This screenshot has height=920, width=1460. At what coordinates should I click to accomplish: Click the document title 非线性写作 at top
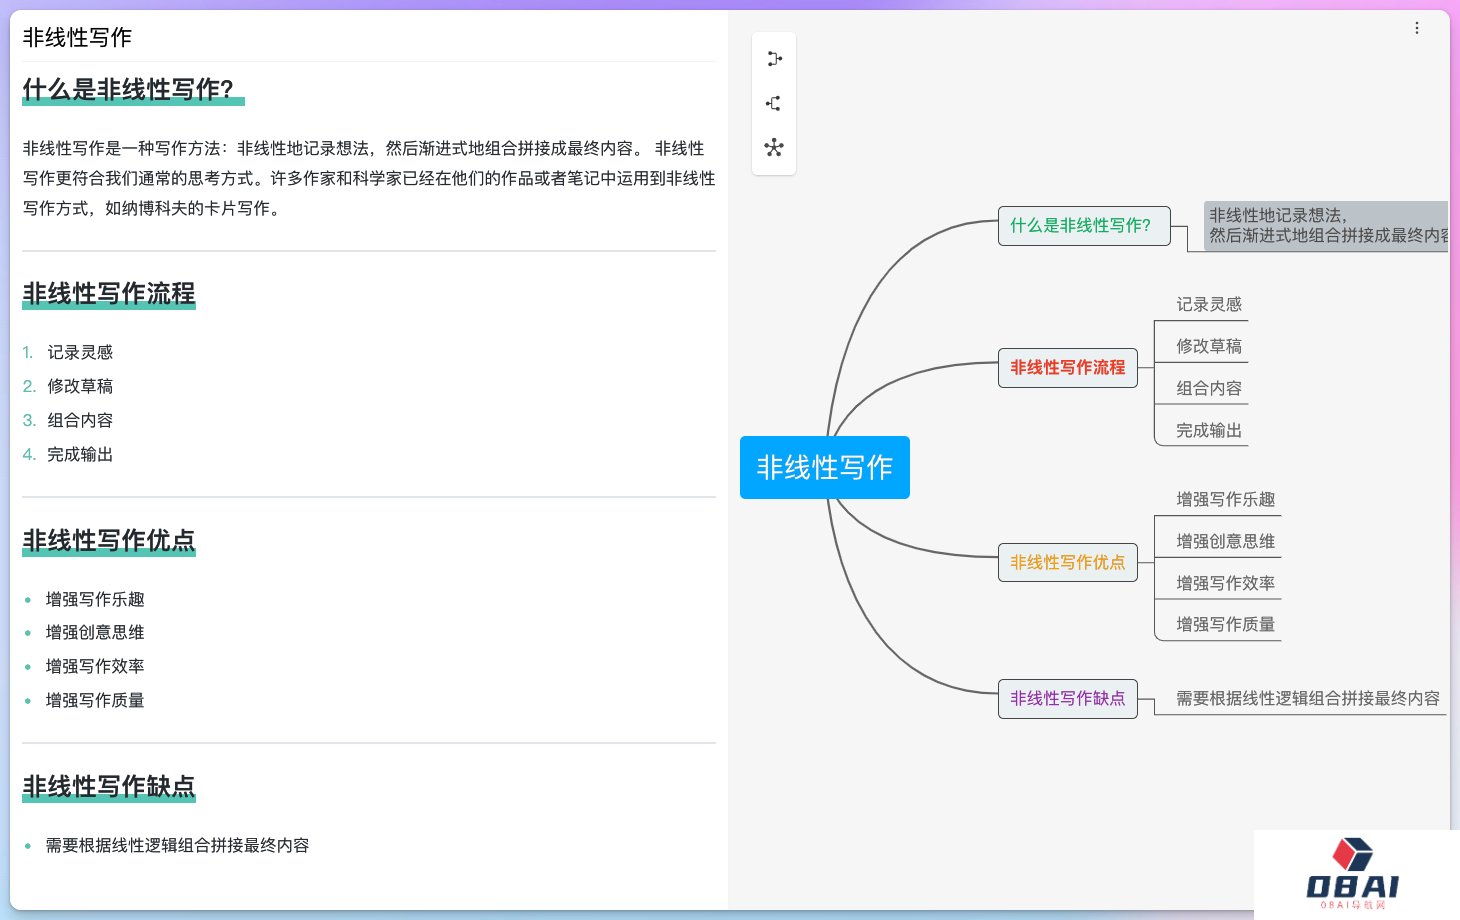77,38
